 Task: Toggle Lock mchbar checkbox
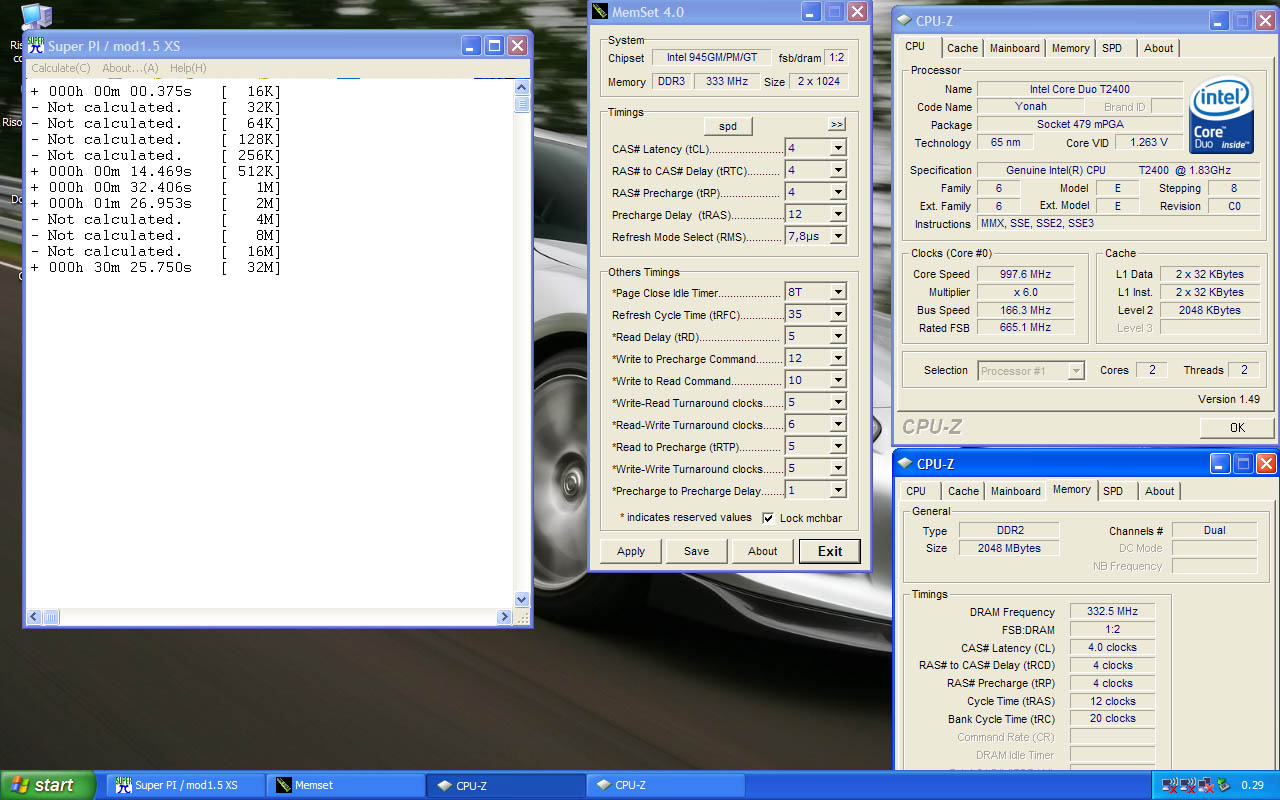pyautogui.click(x=768, y=518)
